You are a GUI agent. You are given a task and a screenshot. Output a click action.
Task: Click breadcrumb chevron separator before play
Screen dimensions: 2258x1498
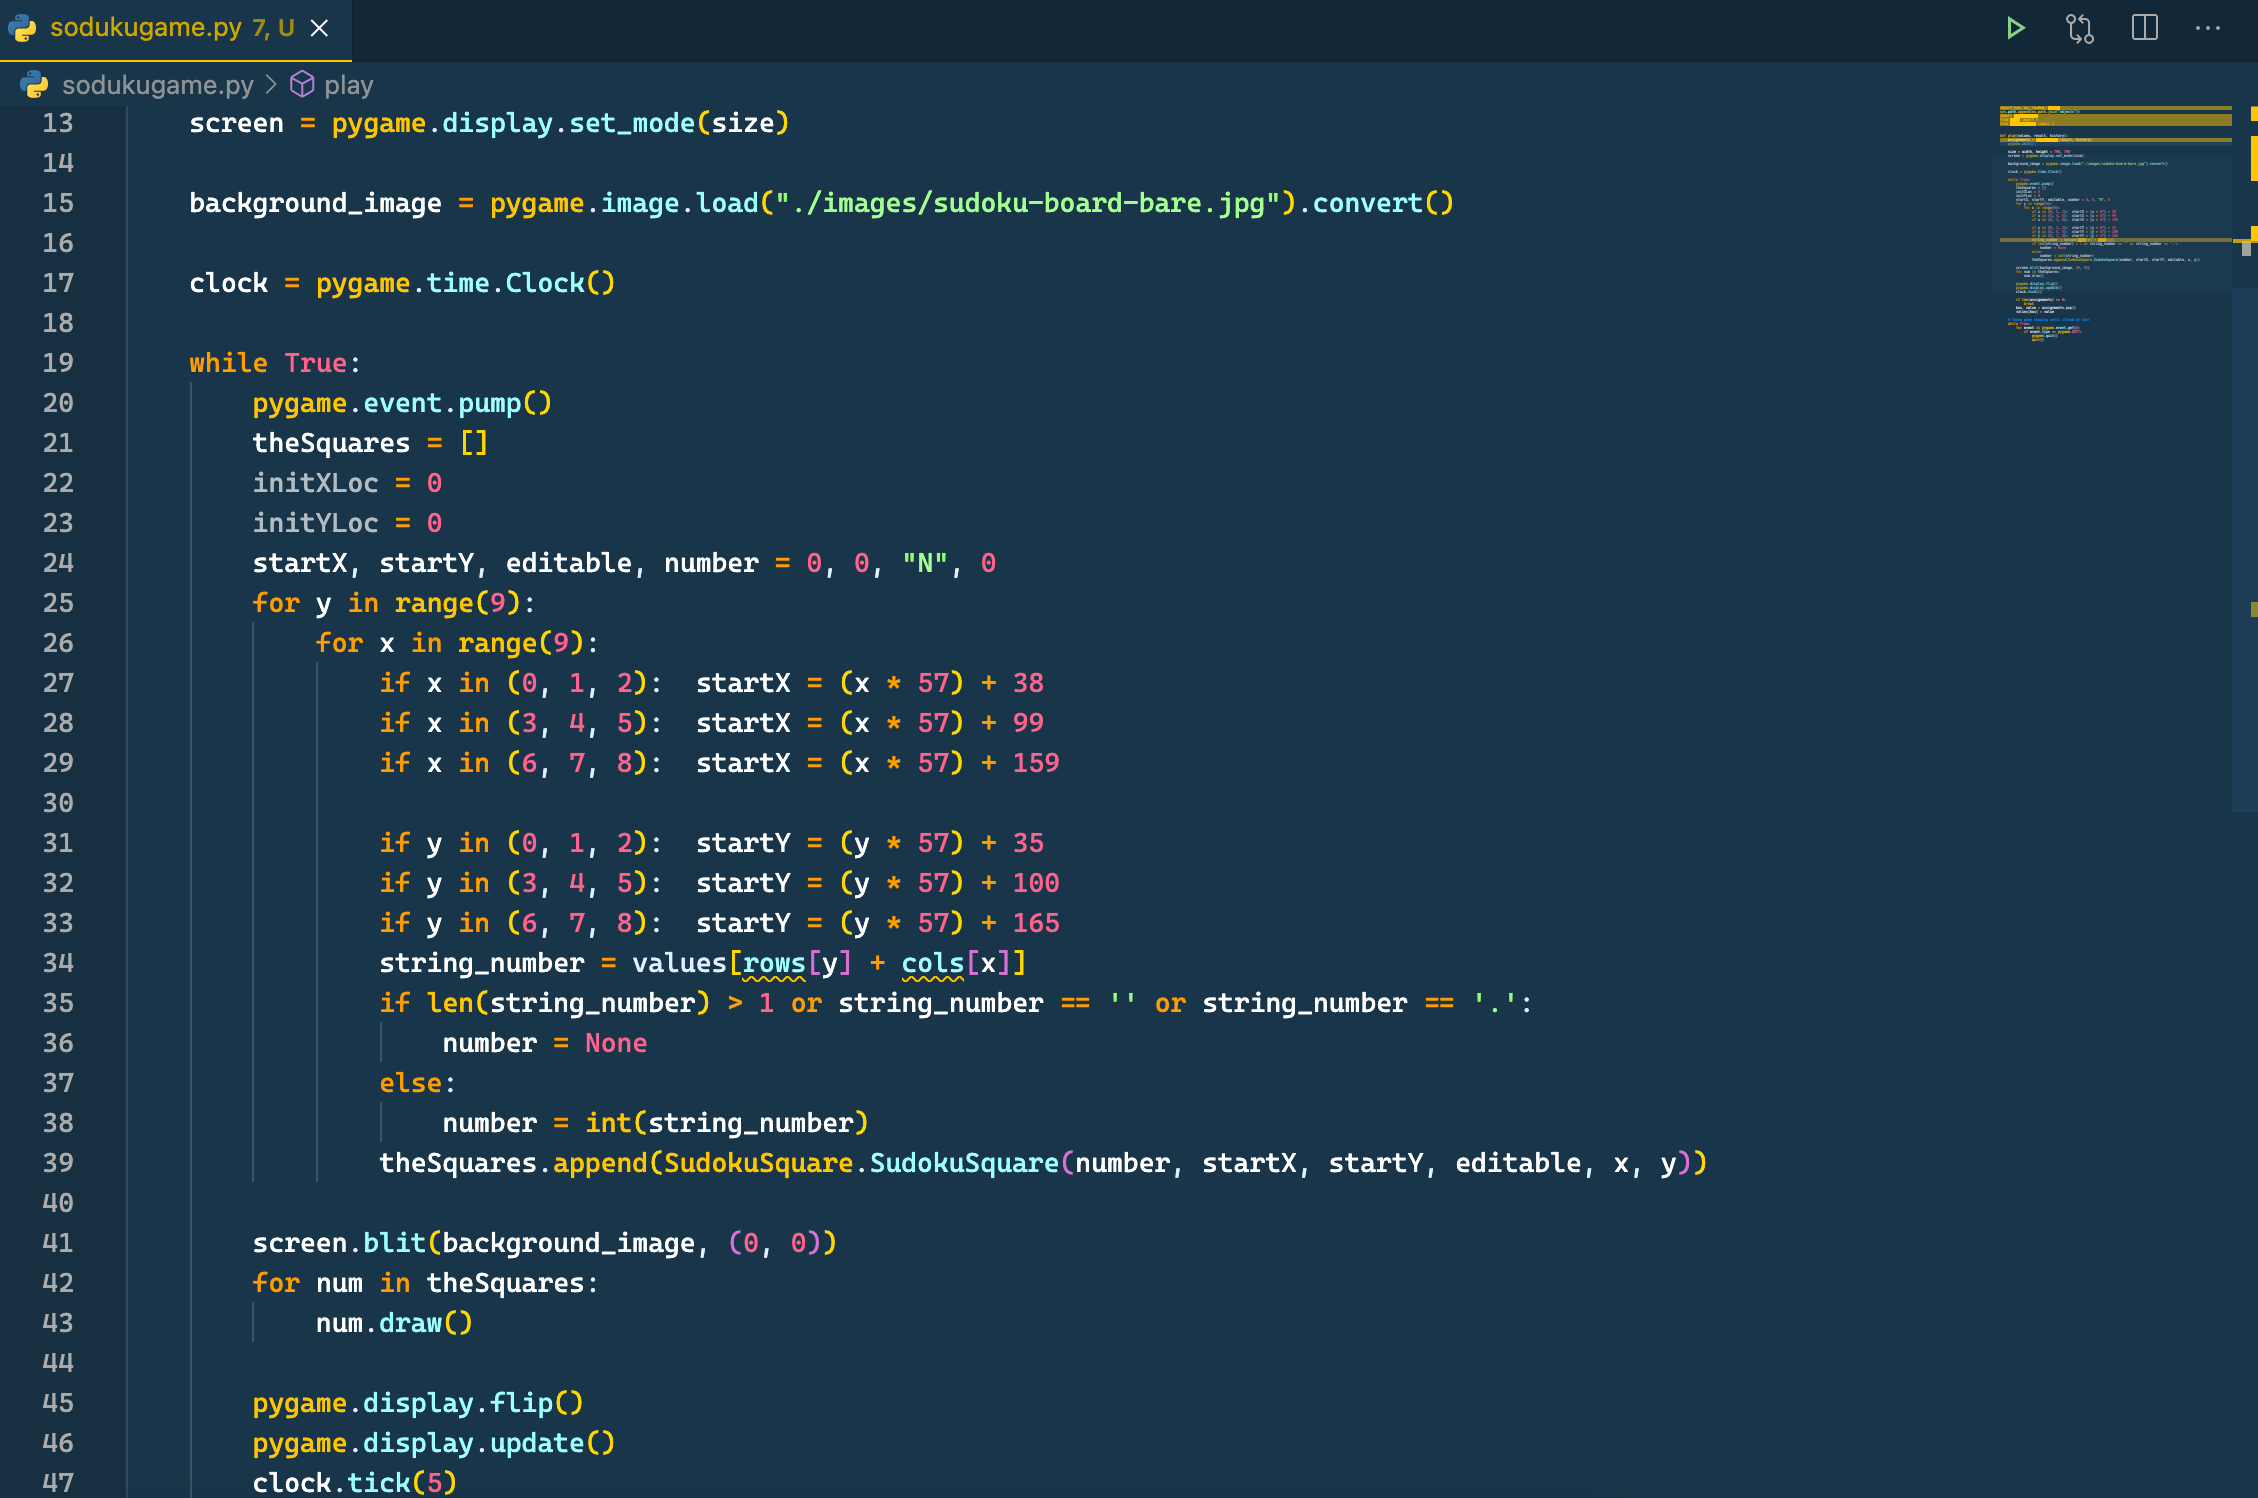click(271, 85)
